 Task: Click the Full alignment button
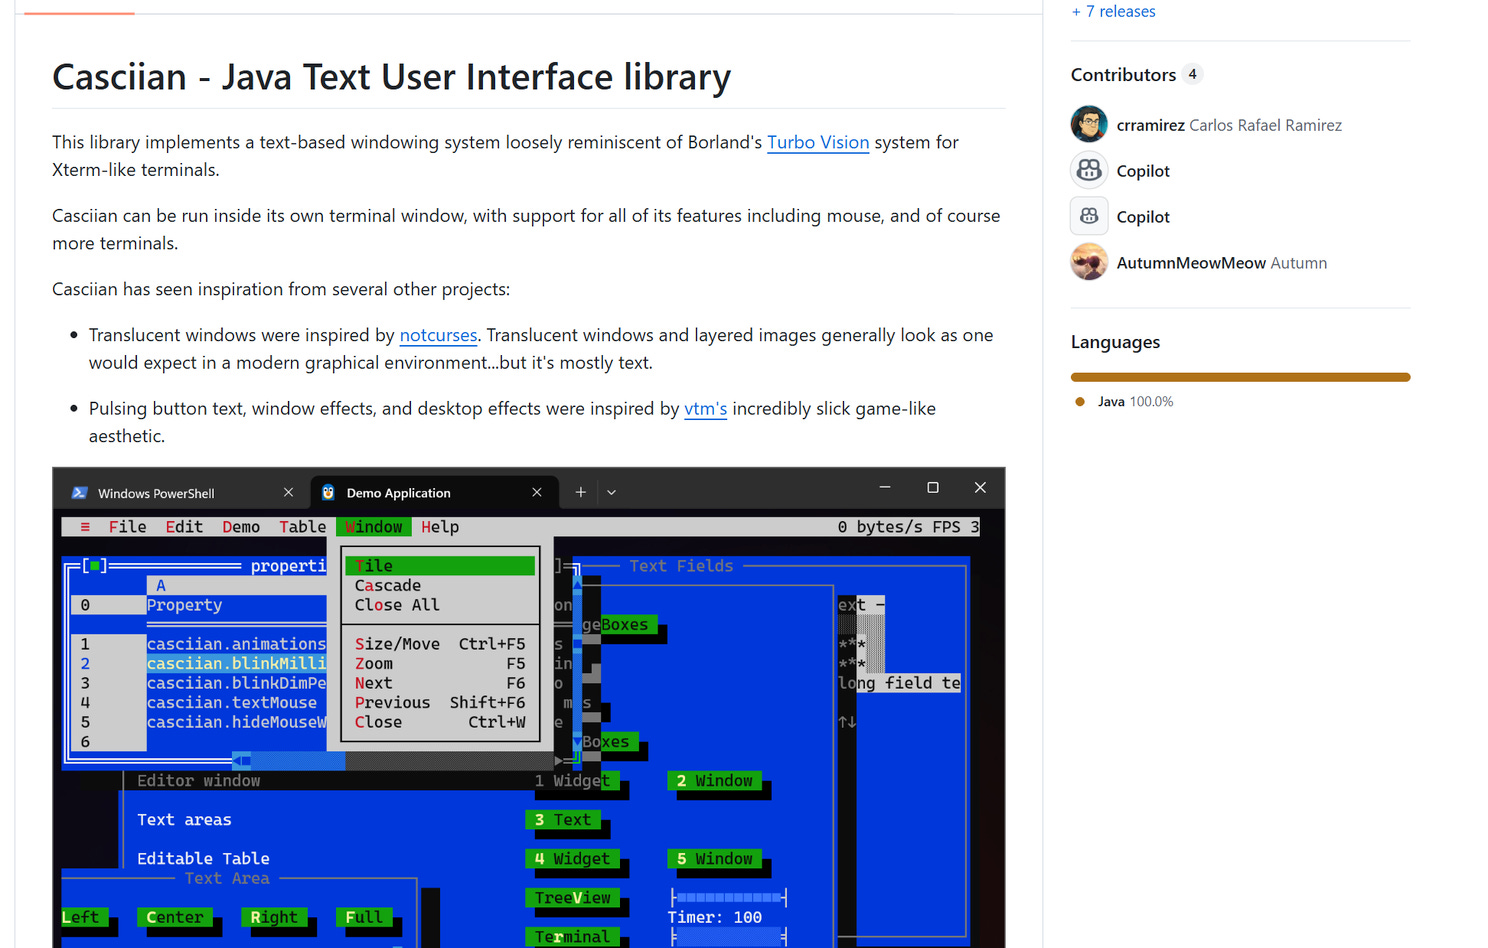364,917
